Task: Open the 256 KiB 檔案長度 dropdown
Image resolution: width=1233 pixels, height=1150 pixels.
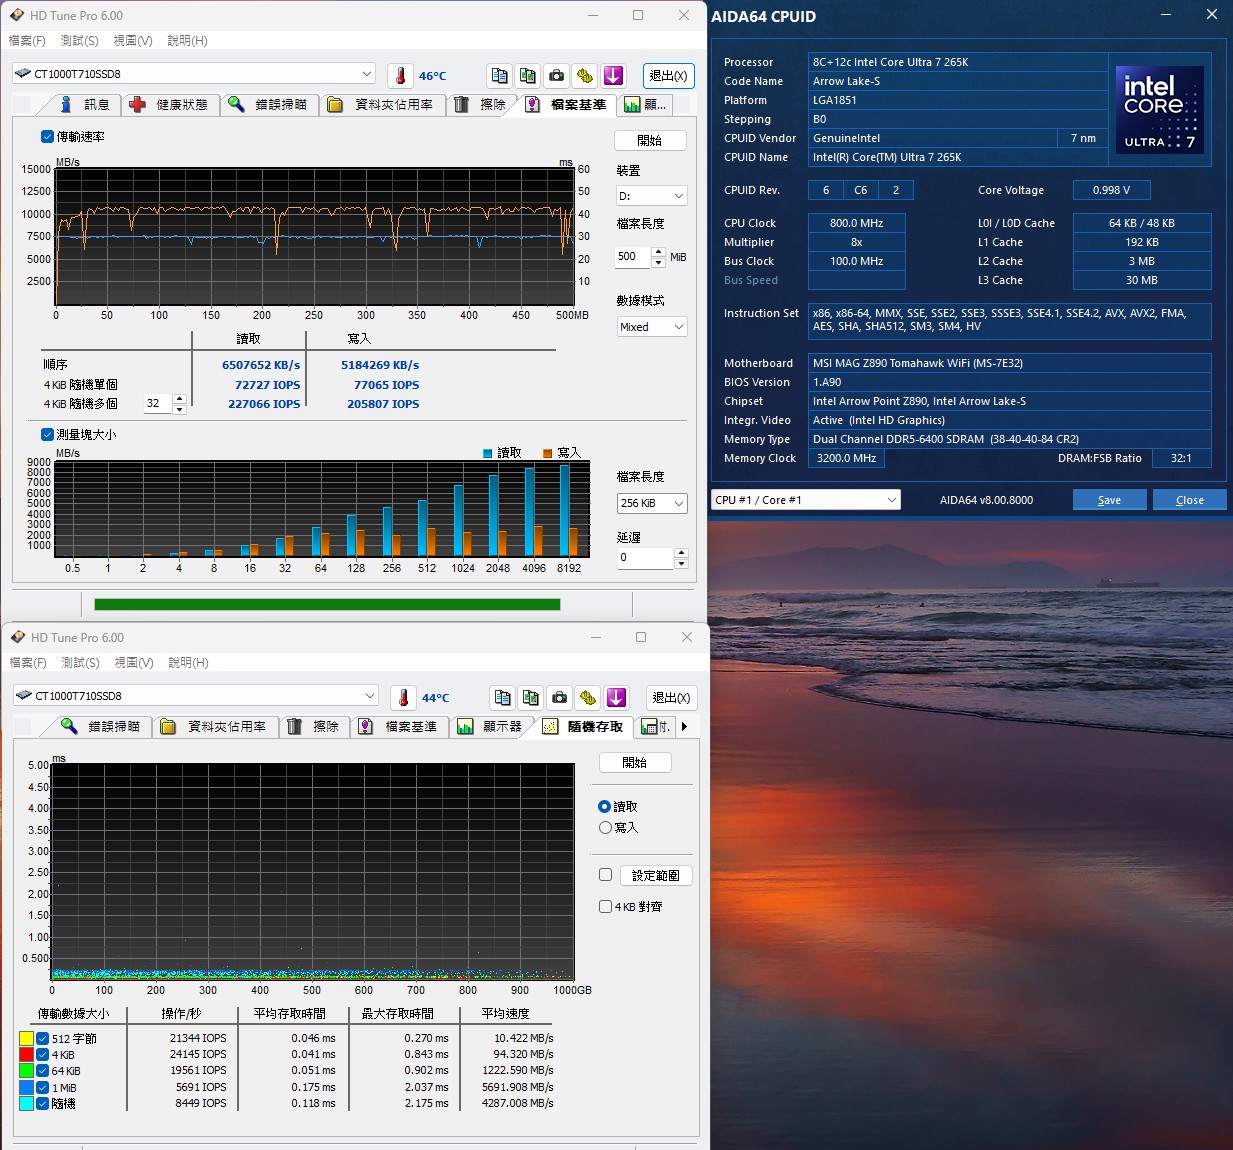Action: pyautogui.click(x=651, y=503)
